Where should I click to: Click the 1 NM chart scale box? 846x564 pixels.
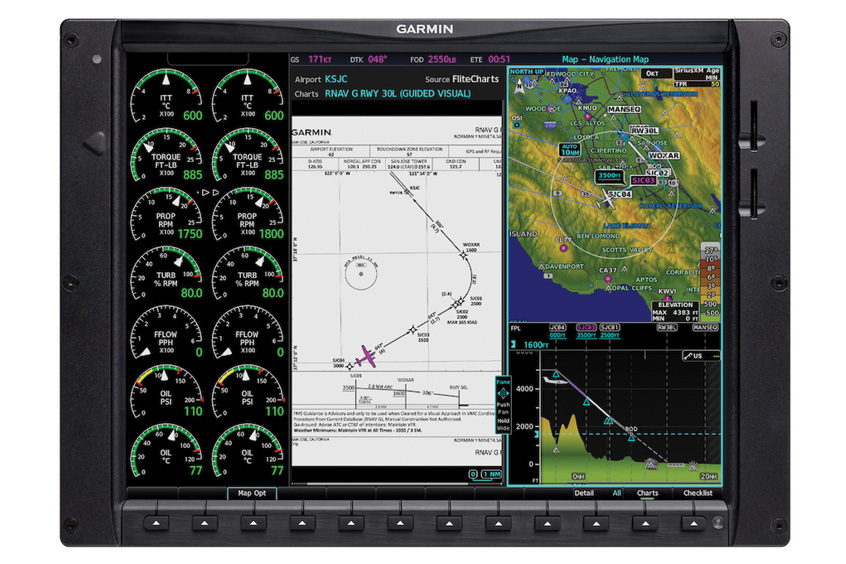click(492, 474)
